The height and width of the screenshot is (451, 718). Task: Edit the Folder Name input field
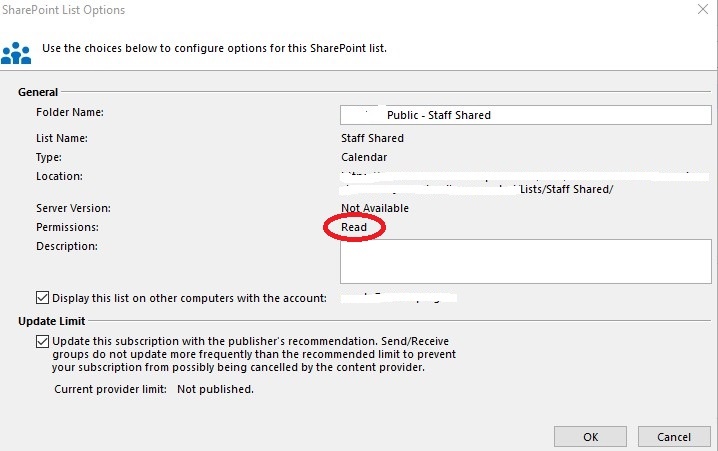click(x=526, y=115)
